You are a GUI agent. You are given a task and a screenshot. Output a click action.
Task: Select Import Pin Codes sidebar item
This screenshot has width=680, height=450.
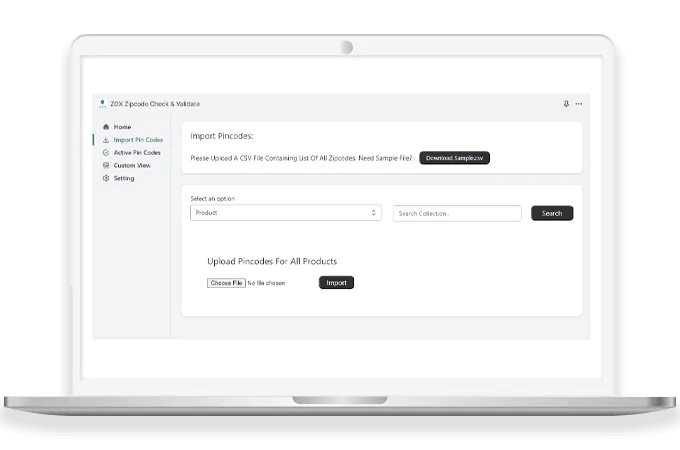pos(138,140)
